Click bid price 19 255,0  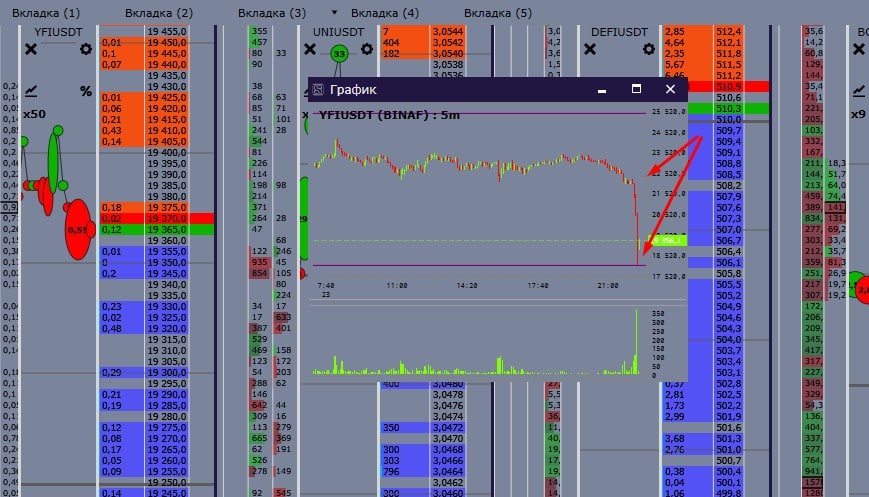click(167, 472)
